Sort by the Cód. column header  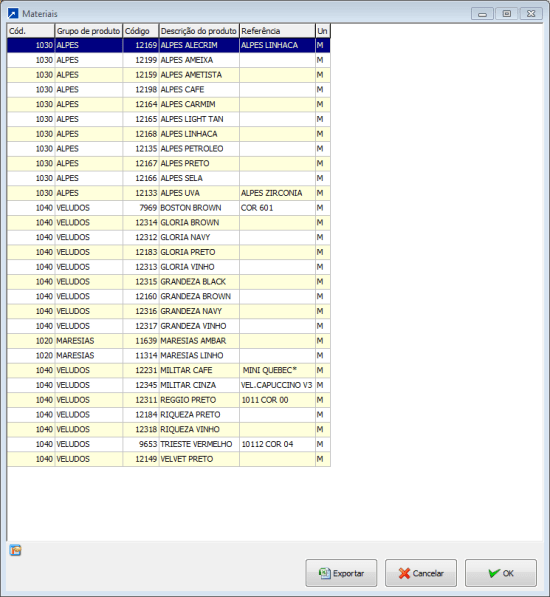tap(31, 31)
